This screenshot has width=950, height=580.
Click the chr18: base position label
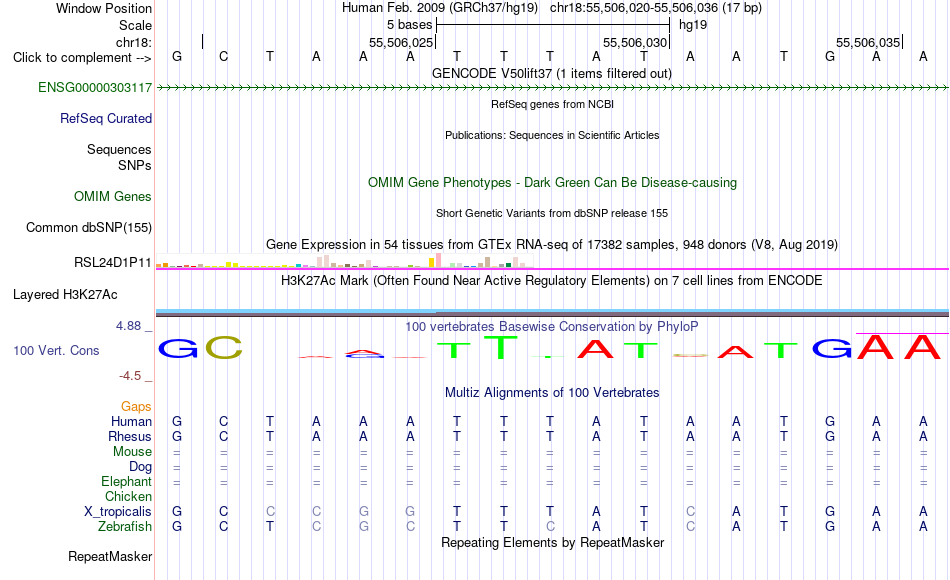(x=134, y=42)
